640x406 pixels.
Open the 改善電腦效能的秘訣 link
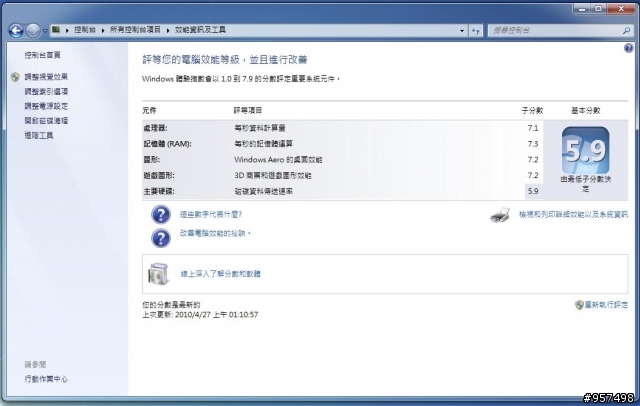pos(215,233)
